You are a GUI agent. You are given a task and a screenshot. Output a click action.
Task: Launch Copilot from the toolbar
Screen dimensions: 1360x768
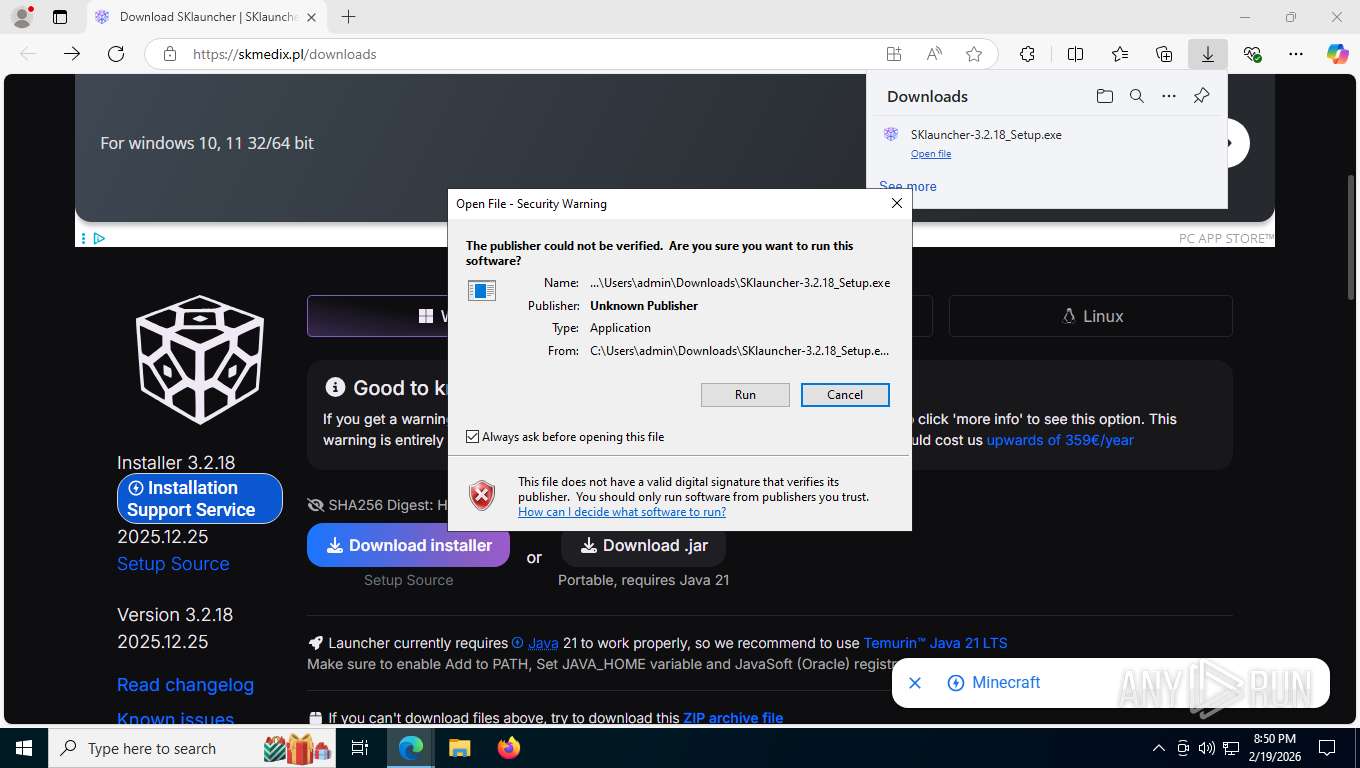1338,54
